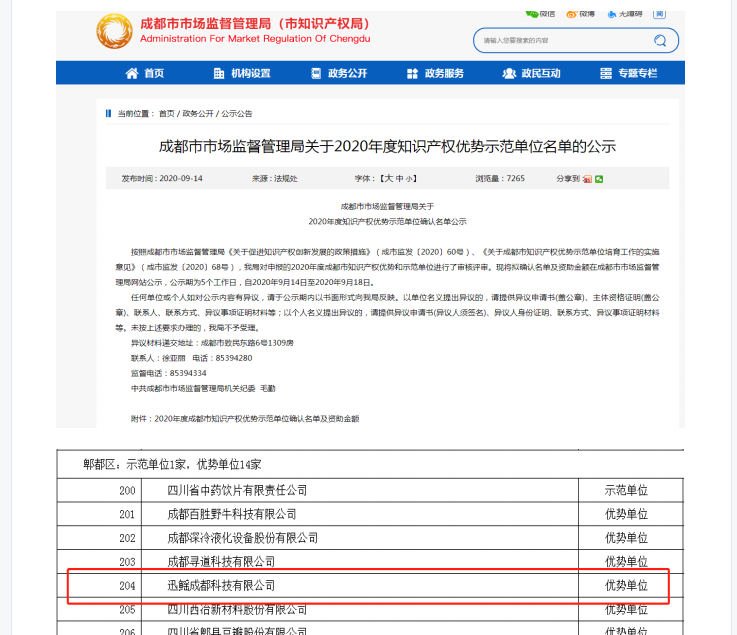
Task: Open the 政务服务 menu item
Action: tap(435, 73)
